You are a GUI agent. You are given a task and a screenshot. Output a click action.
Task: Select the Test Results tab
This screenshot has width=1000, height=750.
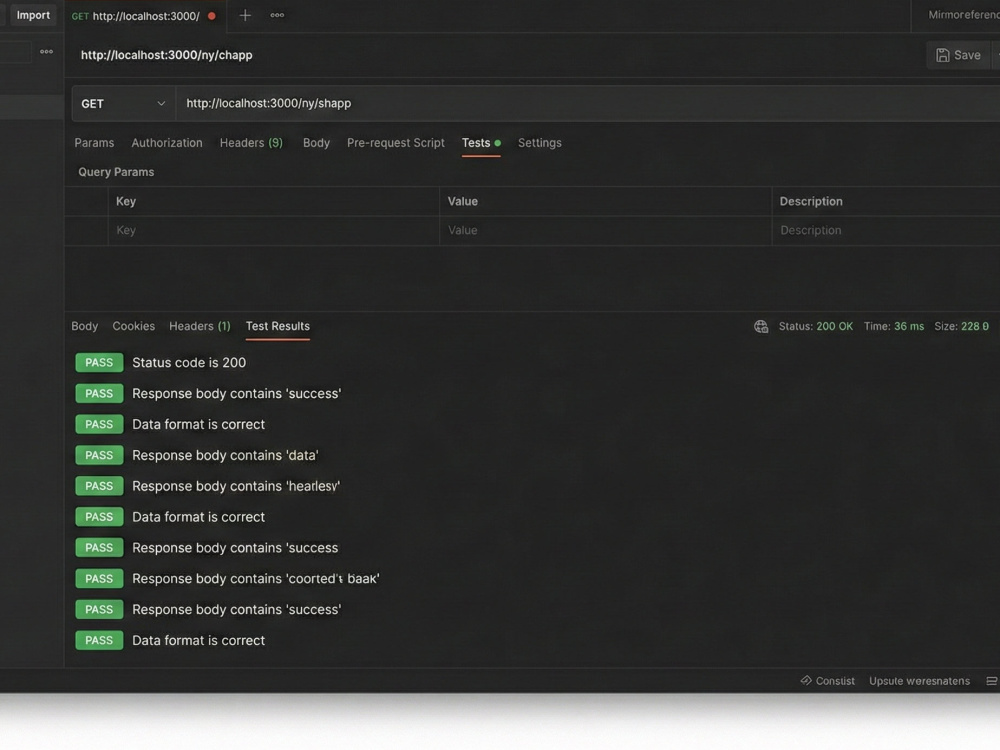[277, 326]
